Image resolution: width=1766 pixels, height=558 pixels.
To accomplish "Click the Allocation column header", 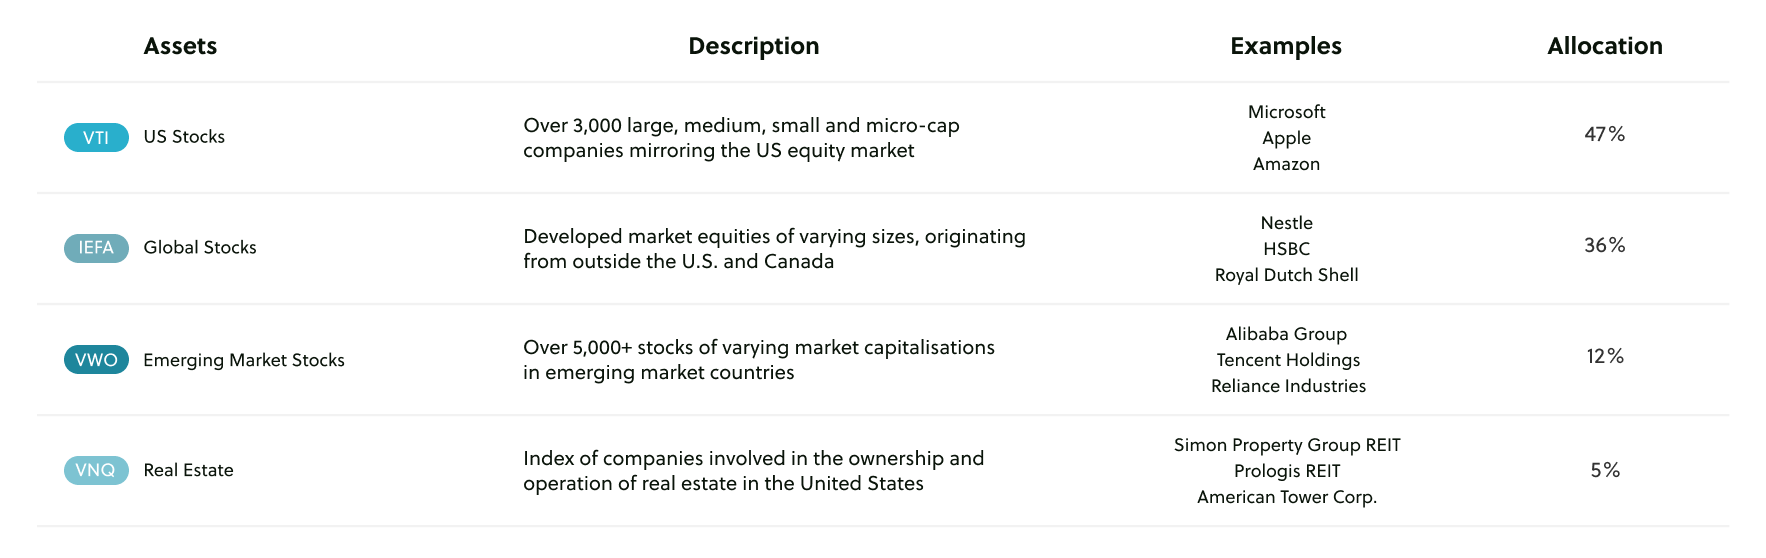I will pyautogui.click(x=1605, y=46).
